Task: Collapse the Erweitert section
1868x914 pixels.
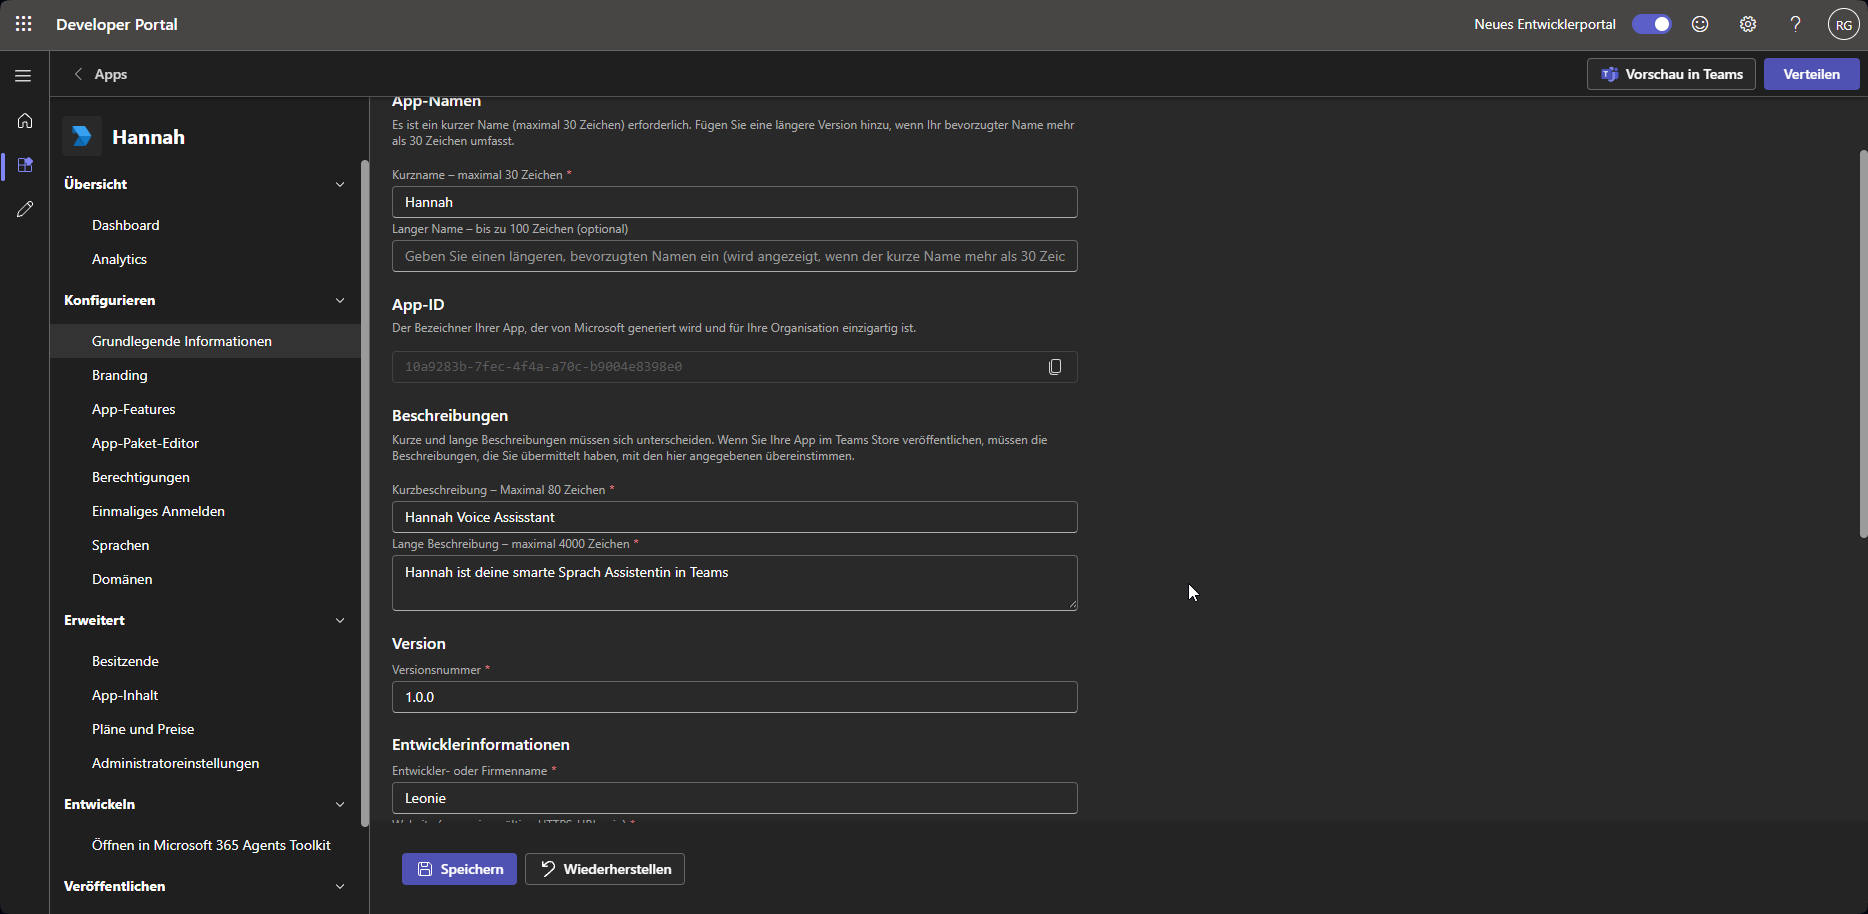Action: click(x=340, y=620)
